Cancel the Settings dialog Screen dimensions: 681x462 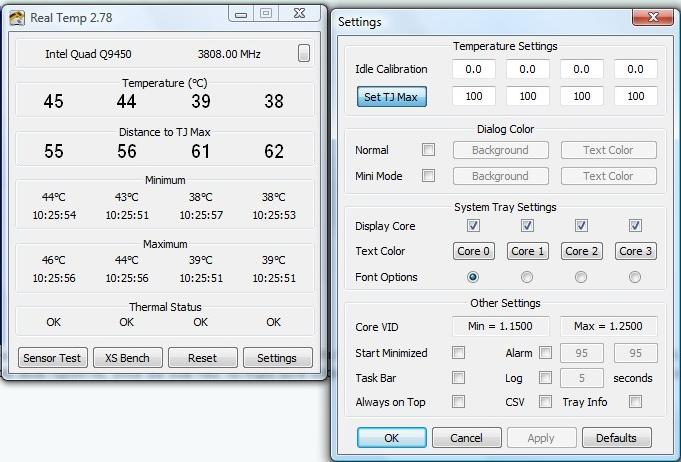tap(466, 438)
